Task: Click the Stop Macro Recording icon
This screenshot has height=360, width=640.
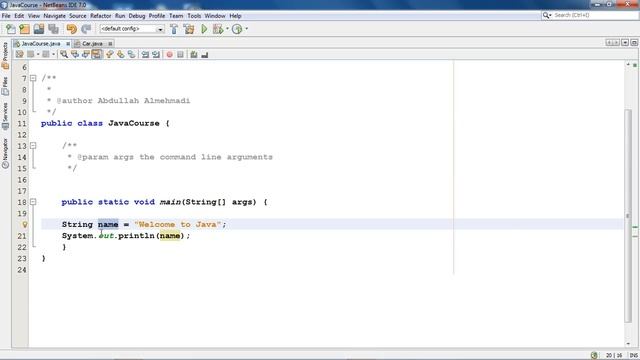Action: coord(180,54)
